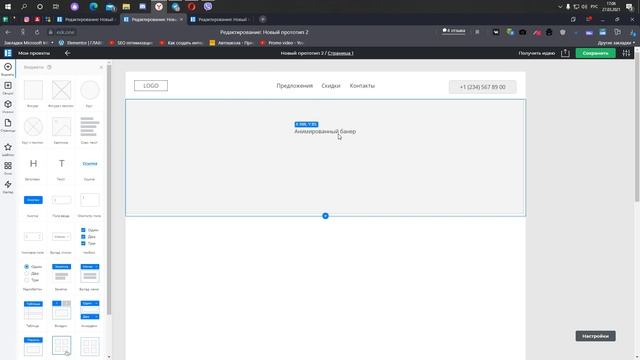The height and width of the screenshot is (360, 640).
Task: Open the lightning bolt sidebar tab
Action: click(x=8, y=187)
